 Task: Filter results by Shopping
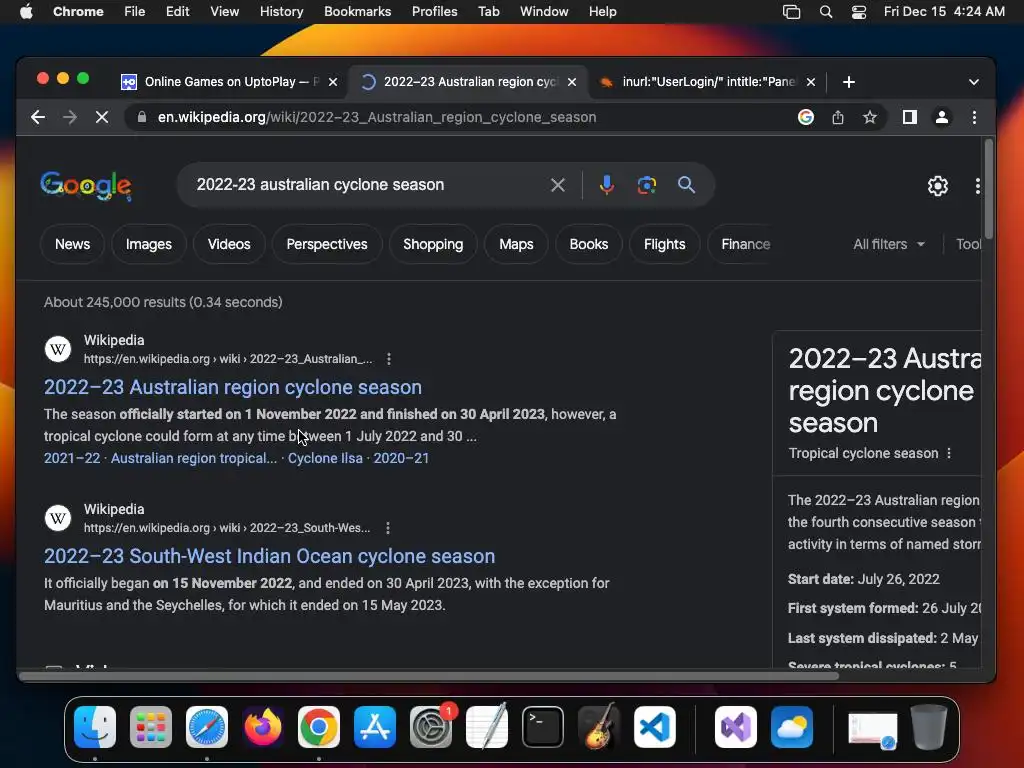pyautogui.click(x=433, y=244)
